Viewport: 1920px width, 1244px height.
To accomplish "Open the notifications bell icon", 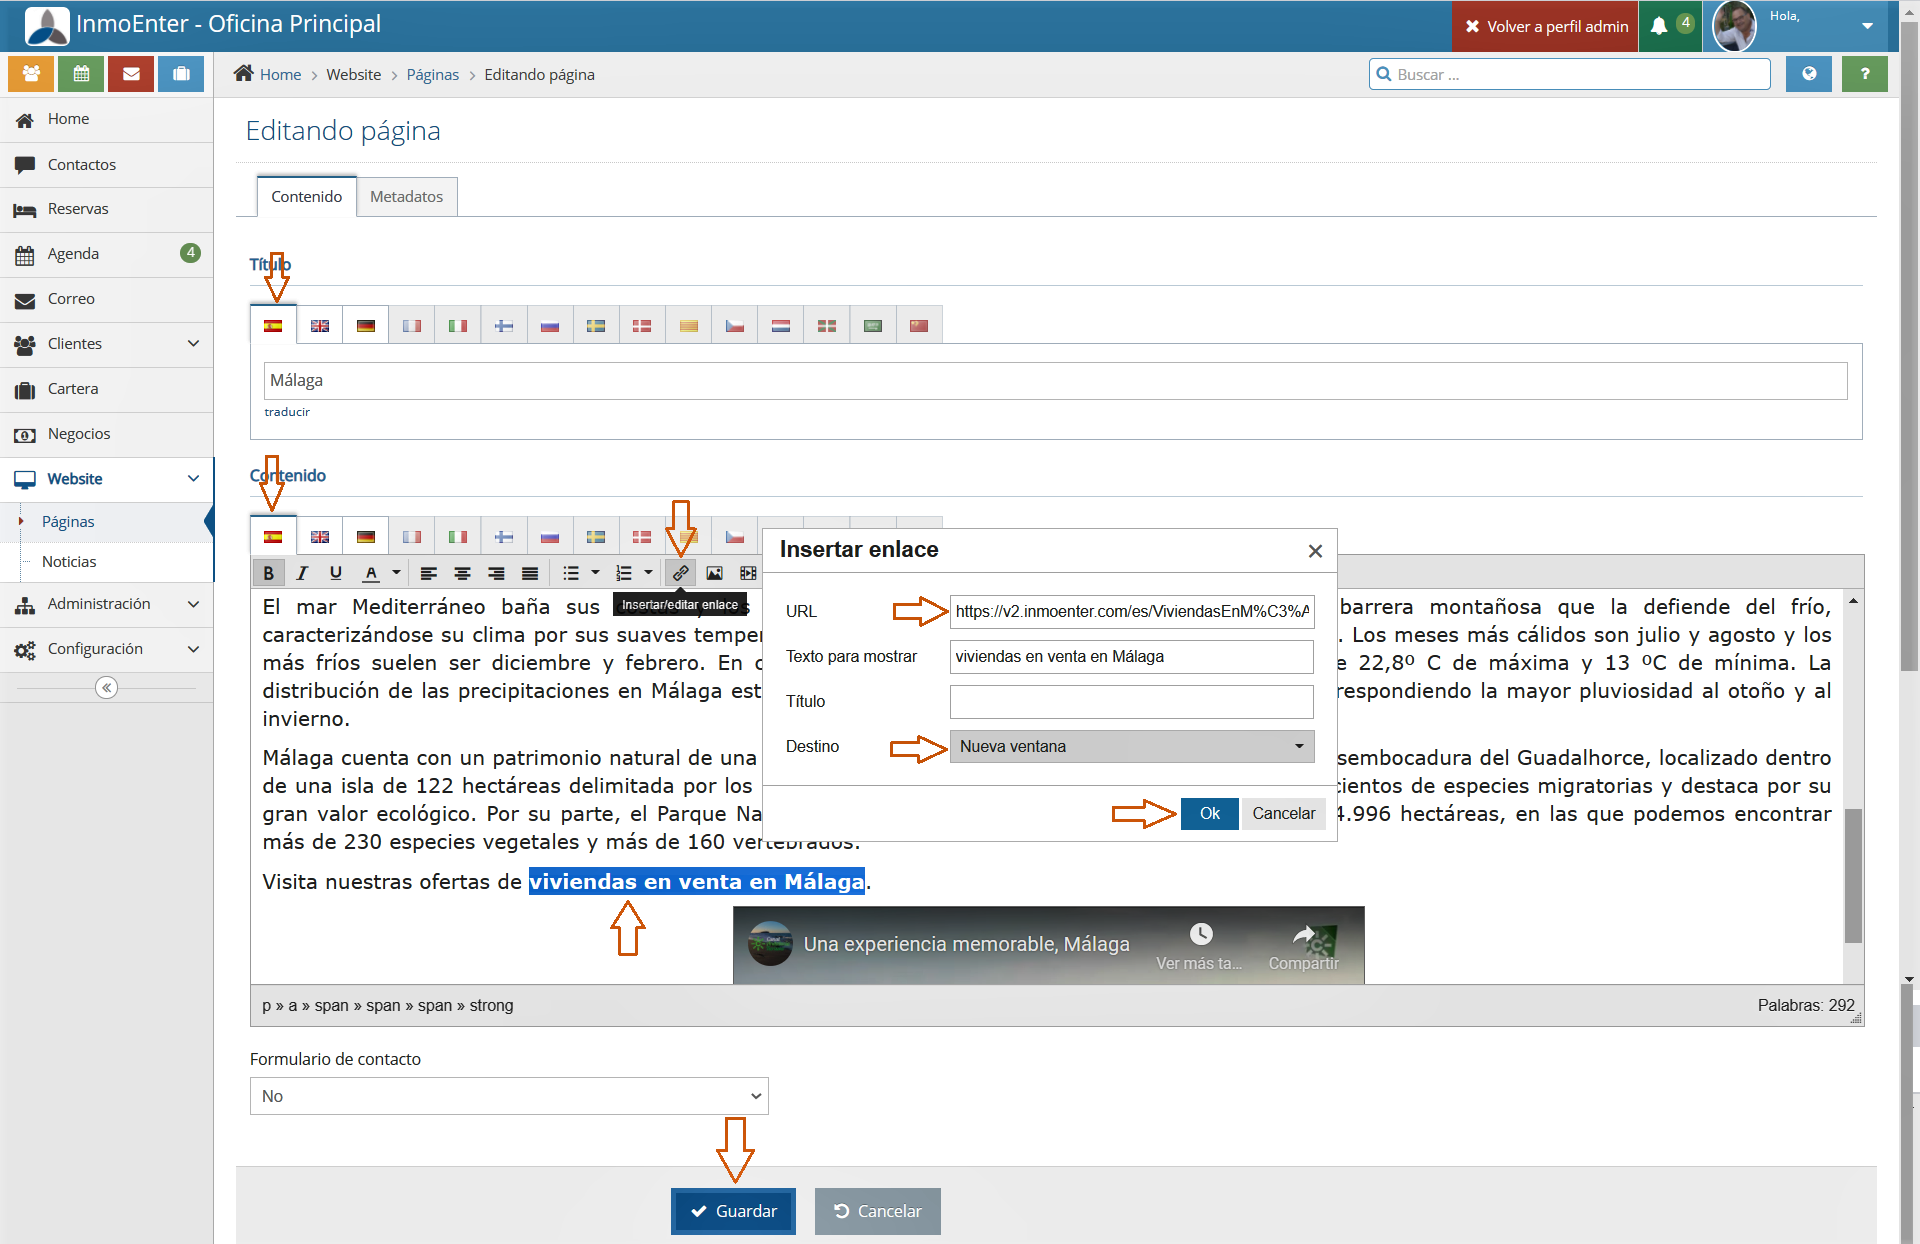I will tap(1659, 26).
